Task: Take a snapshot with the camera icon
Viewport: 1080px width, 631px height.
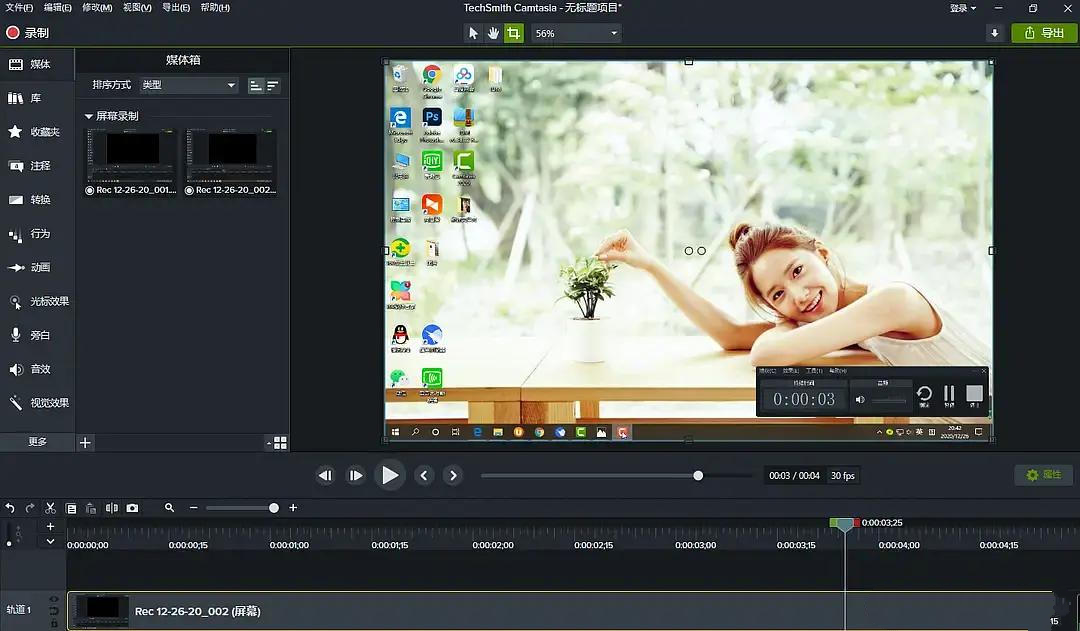Action: click(x=132, y=508)
